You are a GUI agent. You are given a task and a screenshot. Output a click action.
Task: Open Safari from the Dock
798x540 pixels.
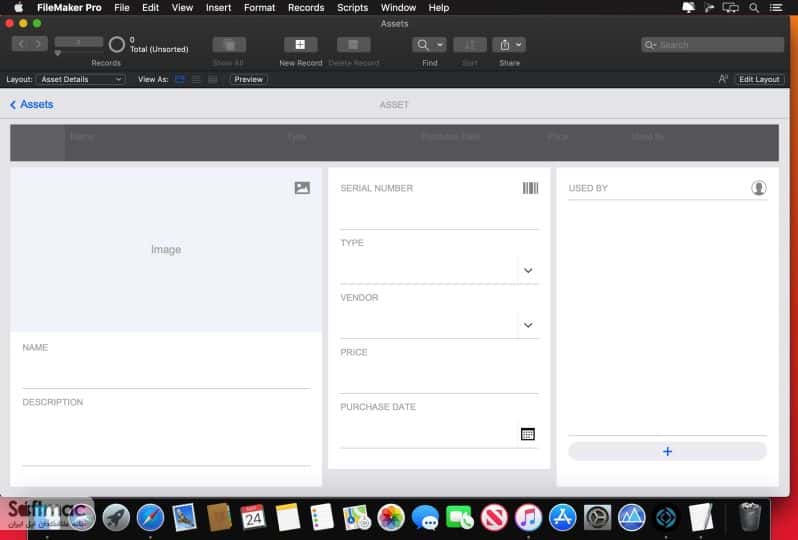(x=150, y=518)
